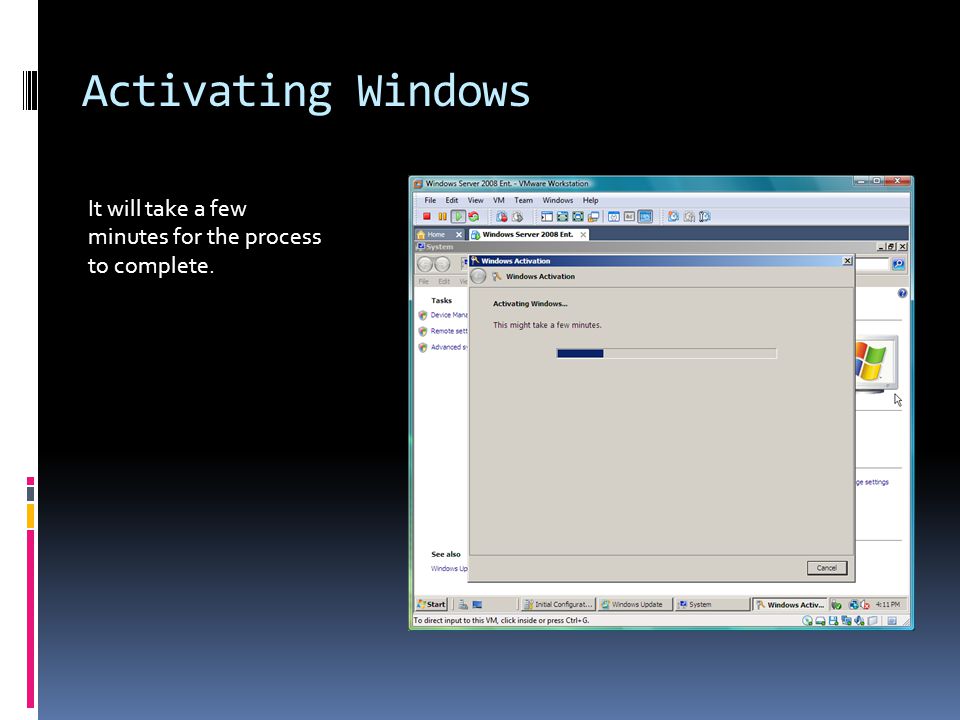Click the Capture Screen toolbar icon
This screenshot has height=720, width=960.
(x=673, y=216)
